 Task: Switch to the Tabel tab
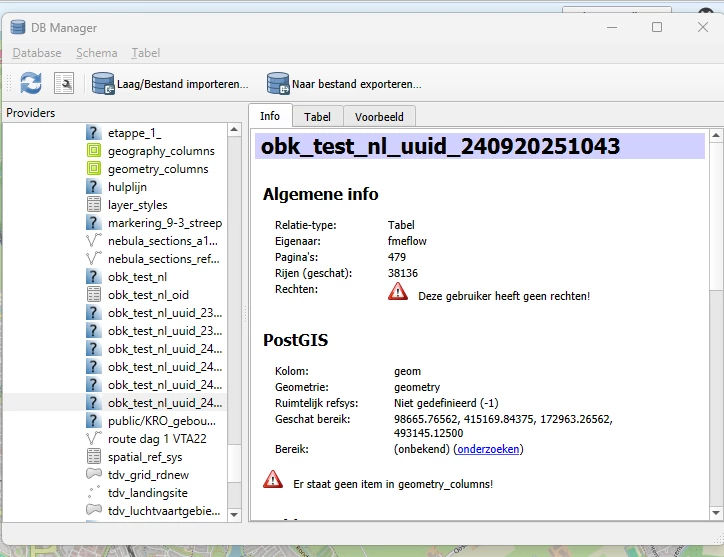coord(317,117)
